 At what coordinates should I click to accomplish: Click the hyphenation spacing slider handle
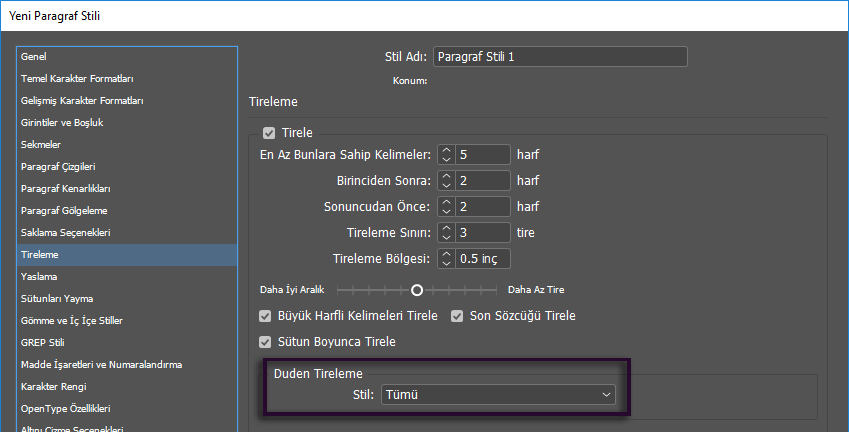click(x=417, y=290)
